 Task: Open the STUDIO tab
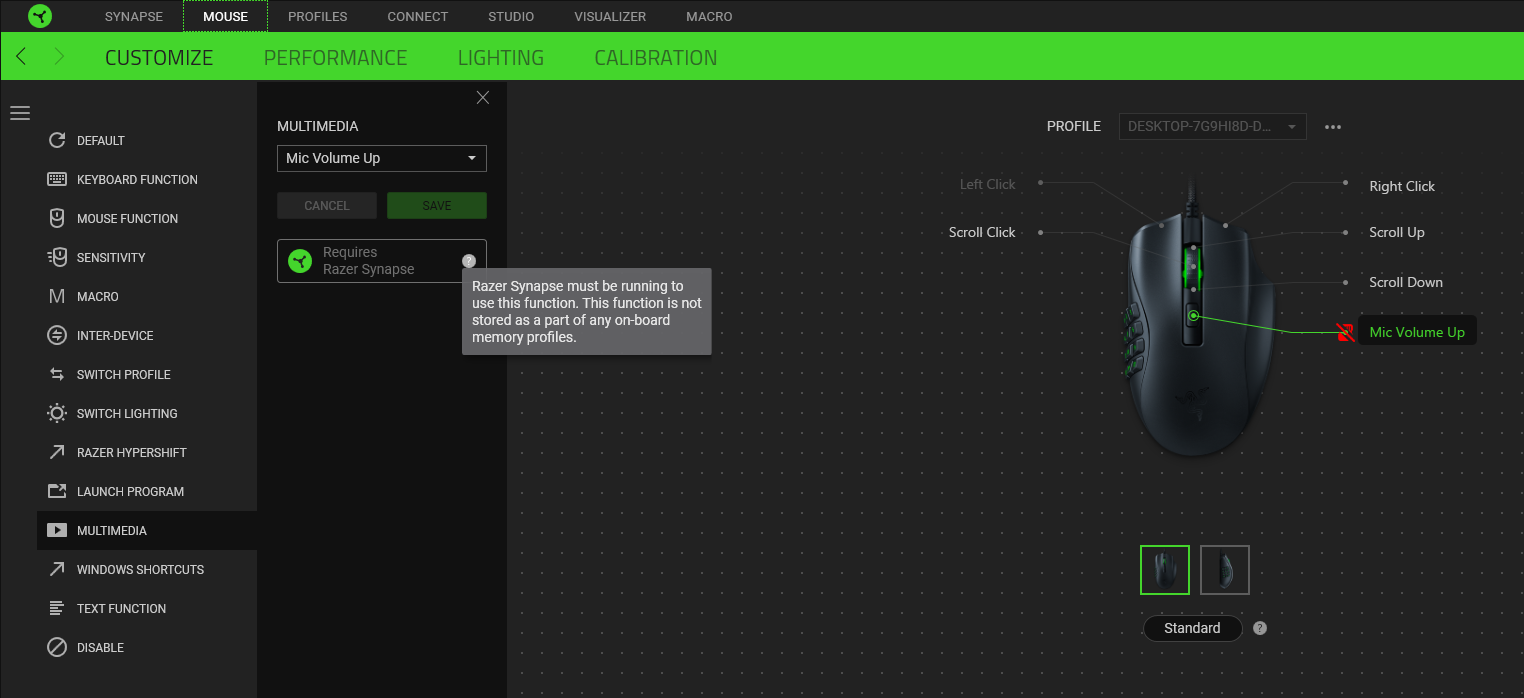point(511,16)
